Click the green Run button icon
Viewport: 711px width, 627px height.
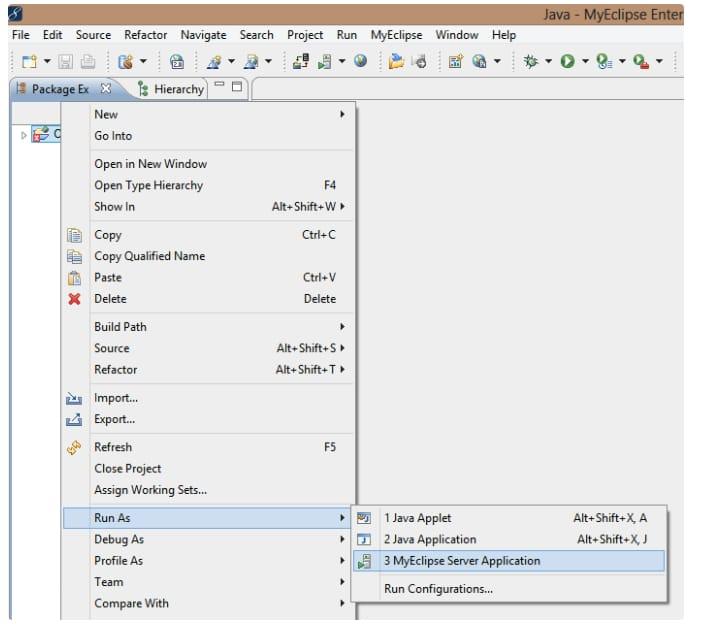[x=567, y=62]
